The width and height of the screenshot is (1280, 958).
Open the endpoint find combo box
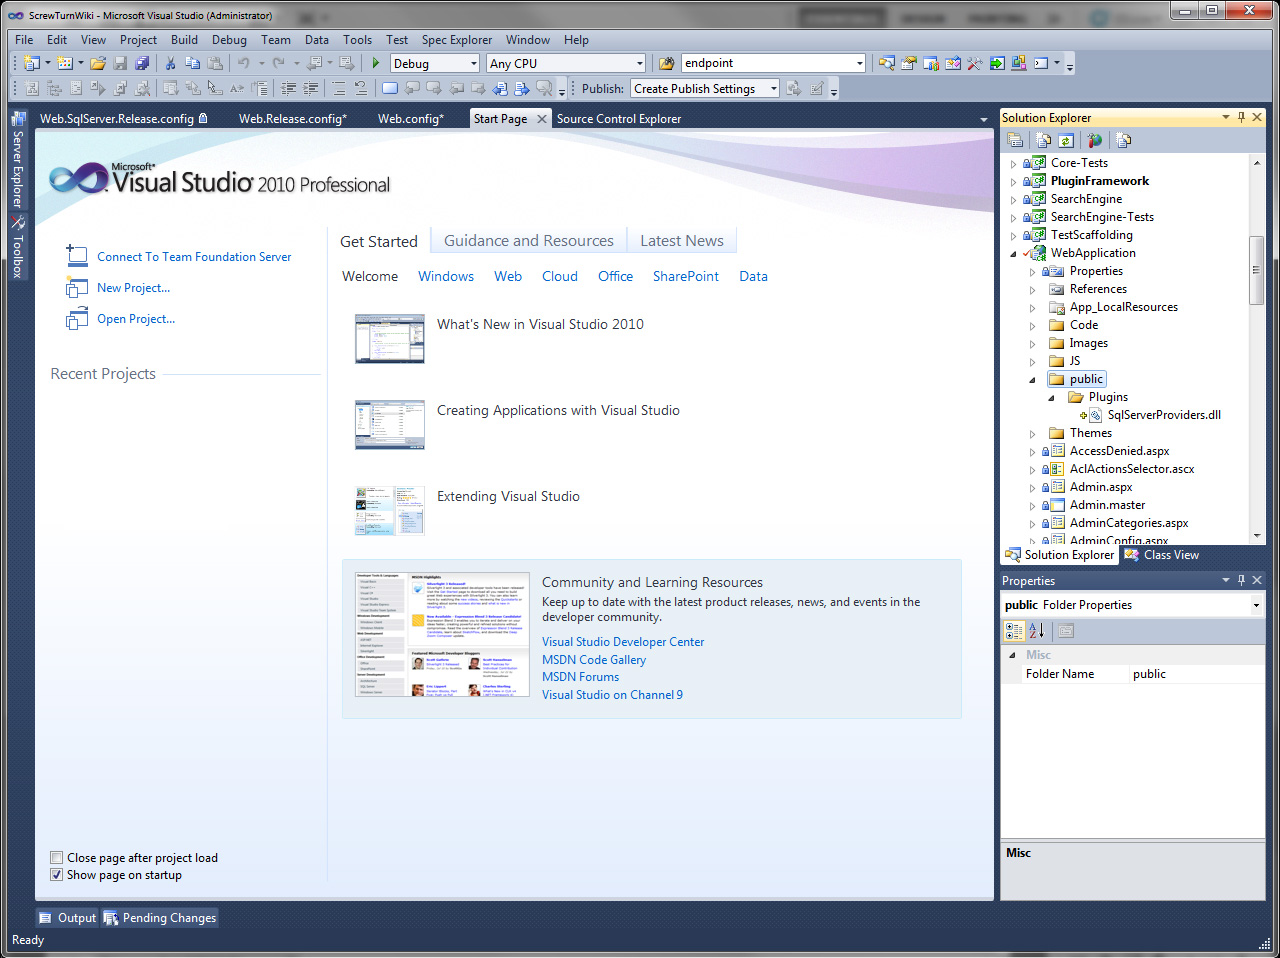click(x=860, y=63)
